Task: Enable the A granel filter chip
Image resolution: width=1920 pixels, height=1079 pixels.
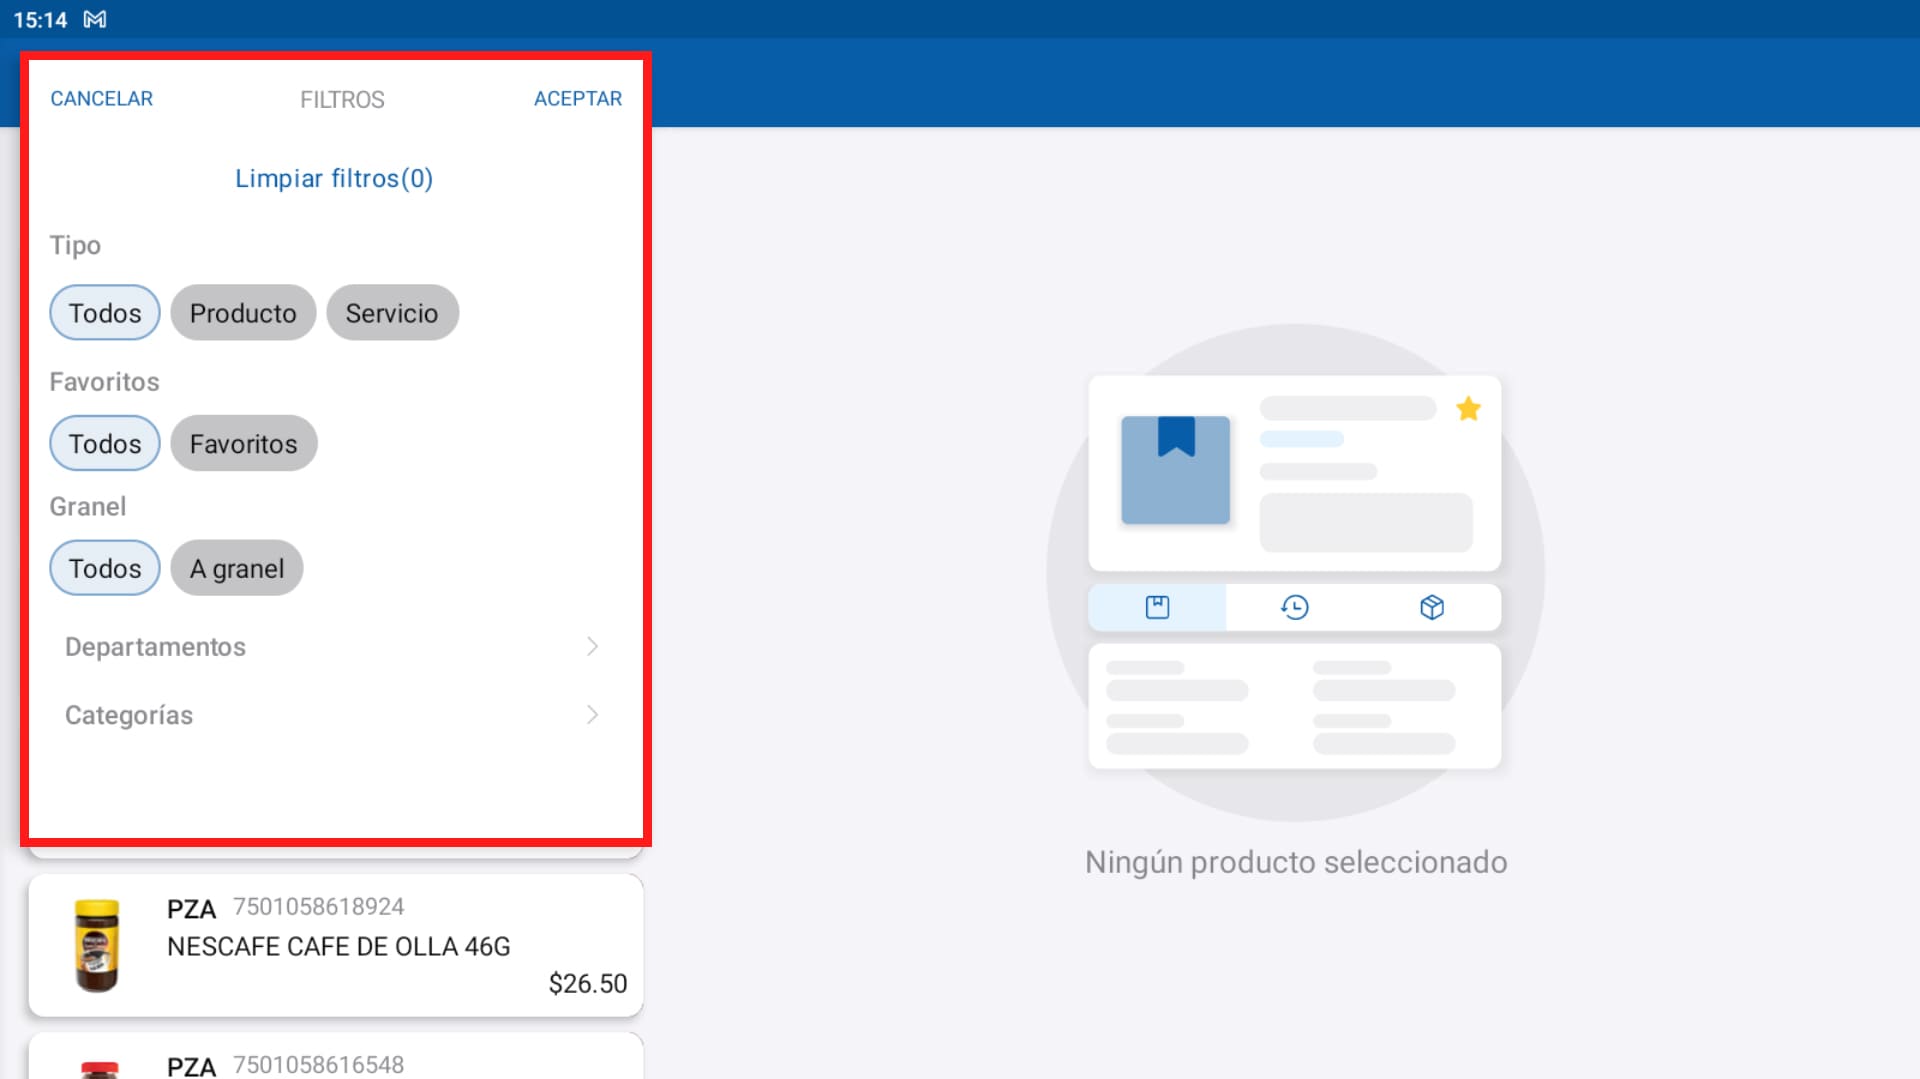Action: (x=236, y=567)
